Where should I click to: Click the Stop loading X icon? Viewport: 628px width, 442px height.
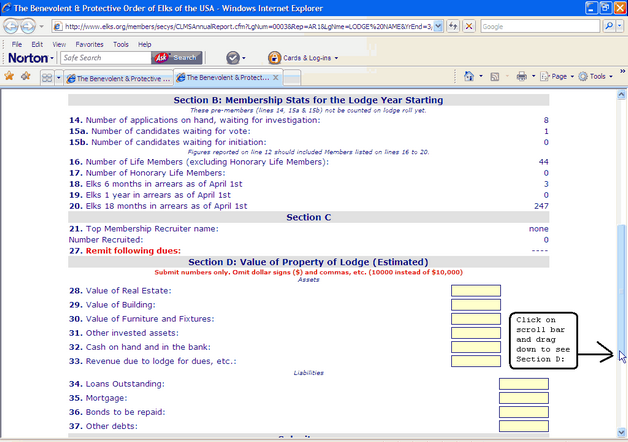point(469,26)
